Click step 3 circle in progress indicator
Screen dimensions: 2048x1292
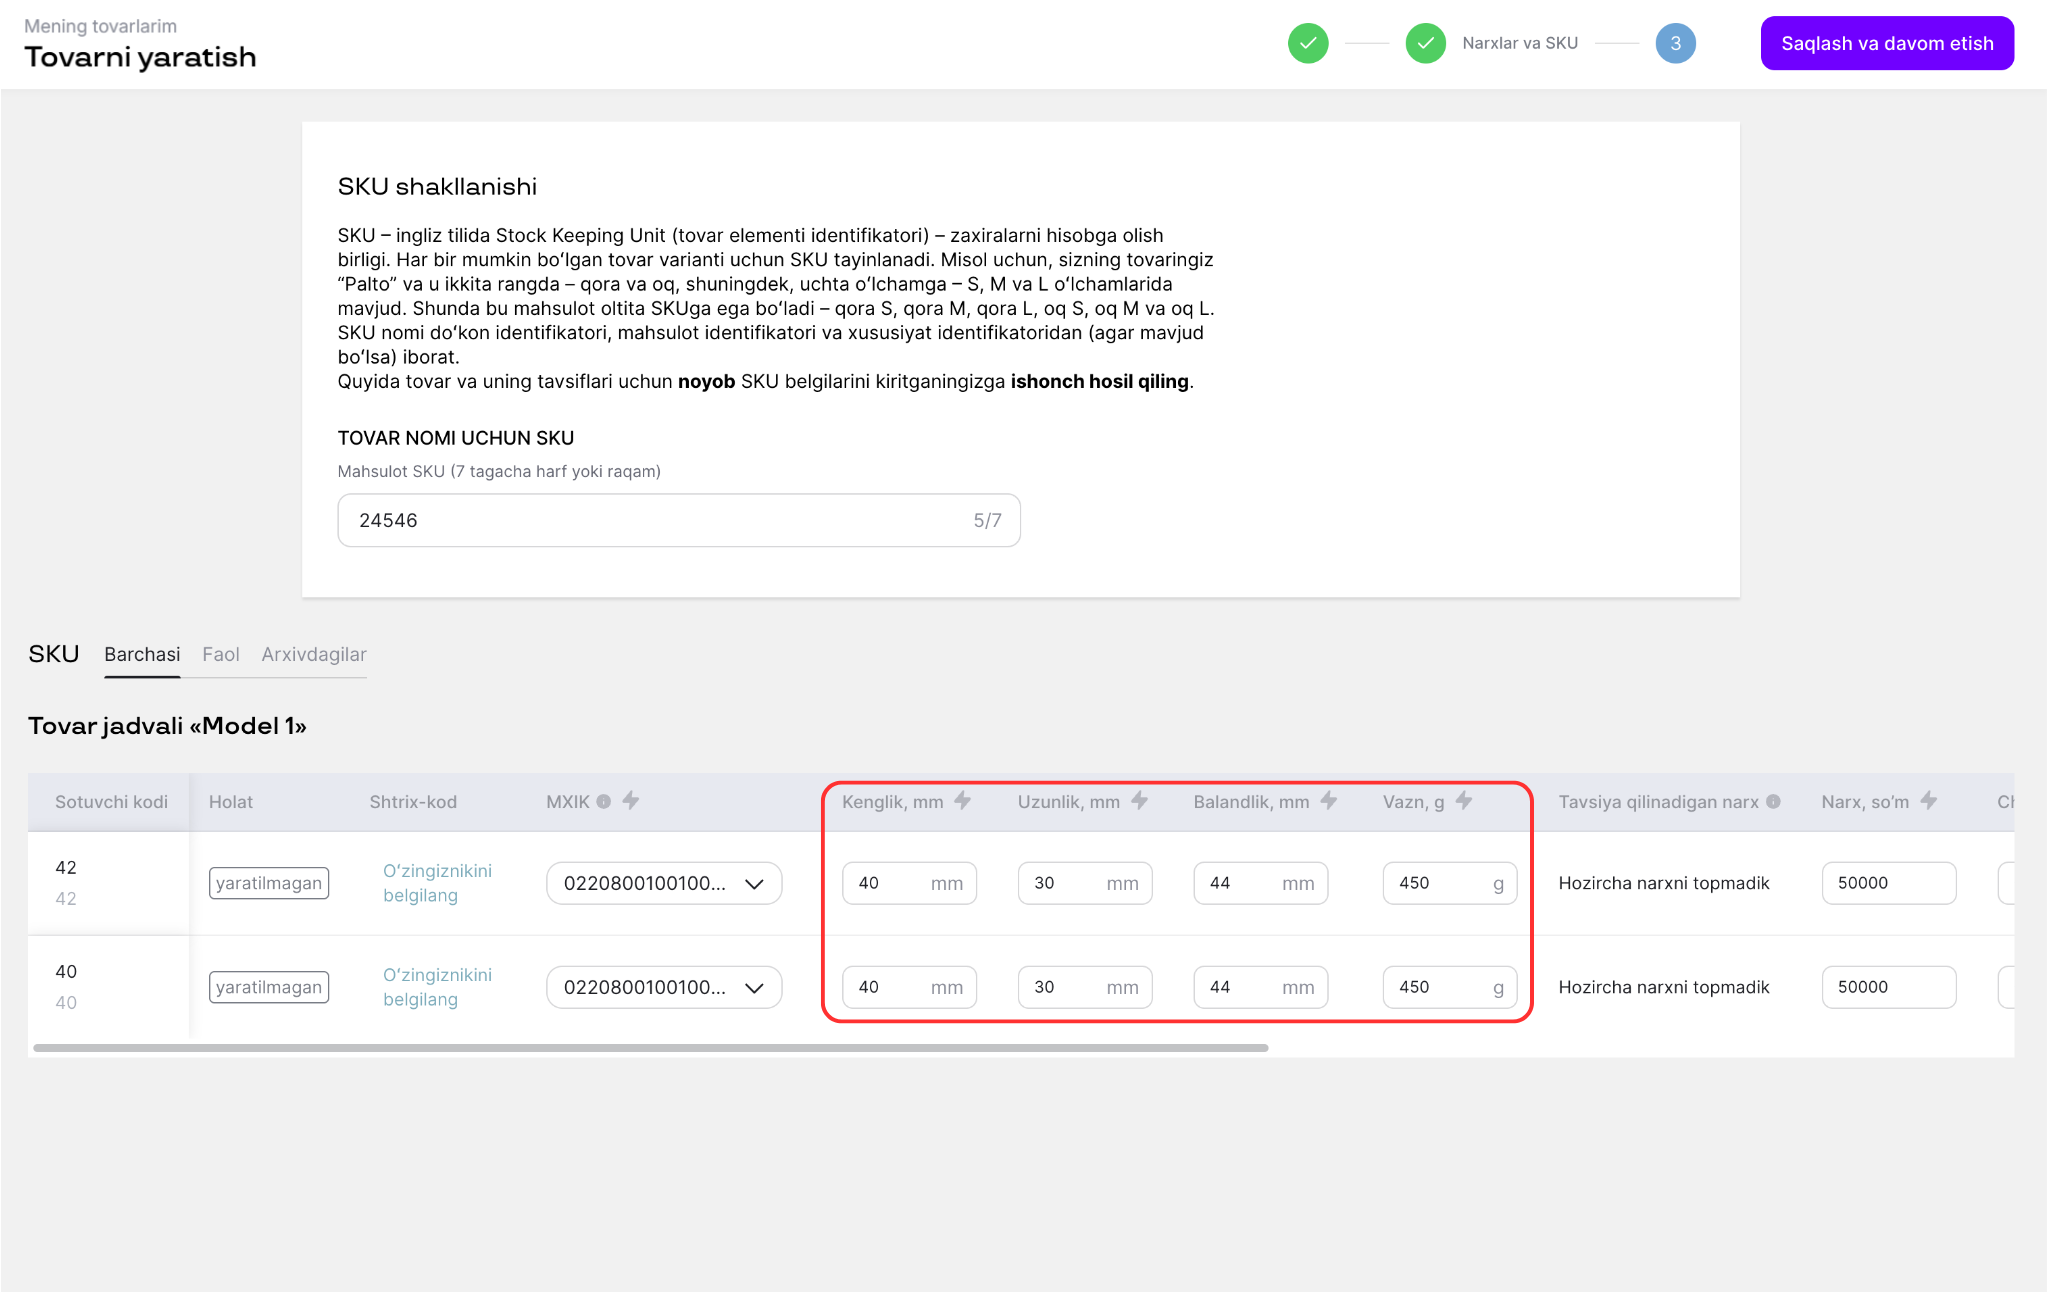click(1675, 43)
